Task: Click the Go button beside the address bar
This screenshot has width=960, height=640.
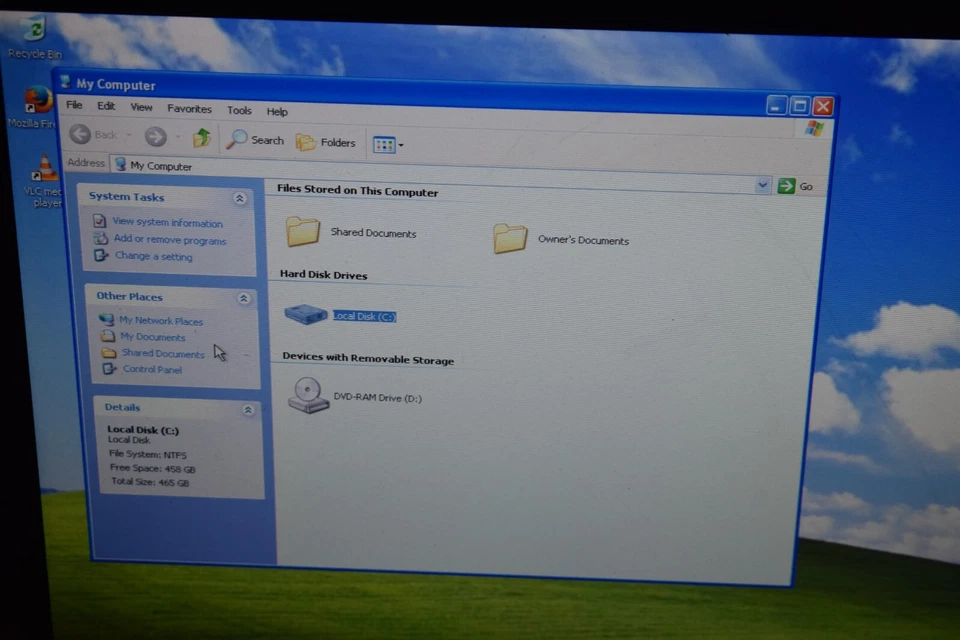Action: (x=797, y=186)
